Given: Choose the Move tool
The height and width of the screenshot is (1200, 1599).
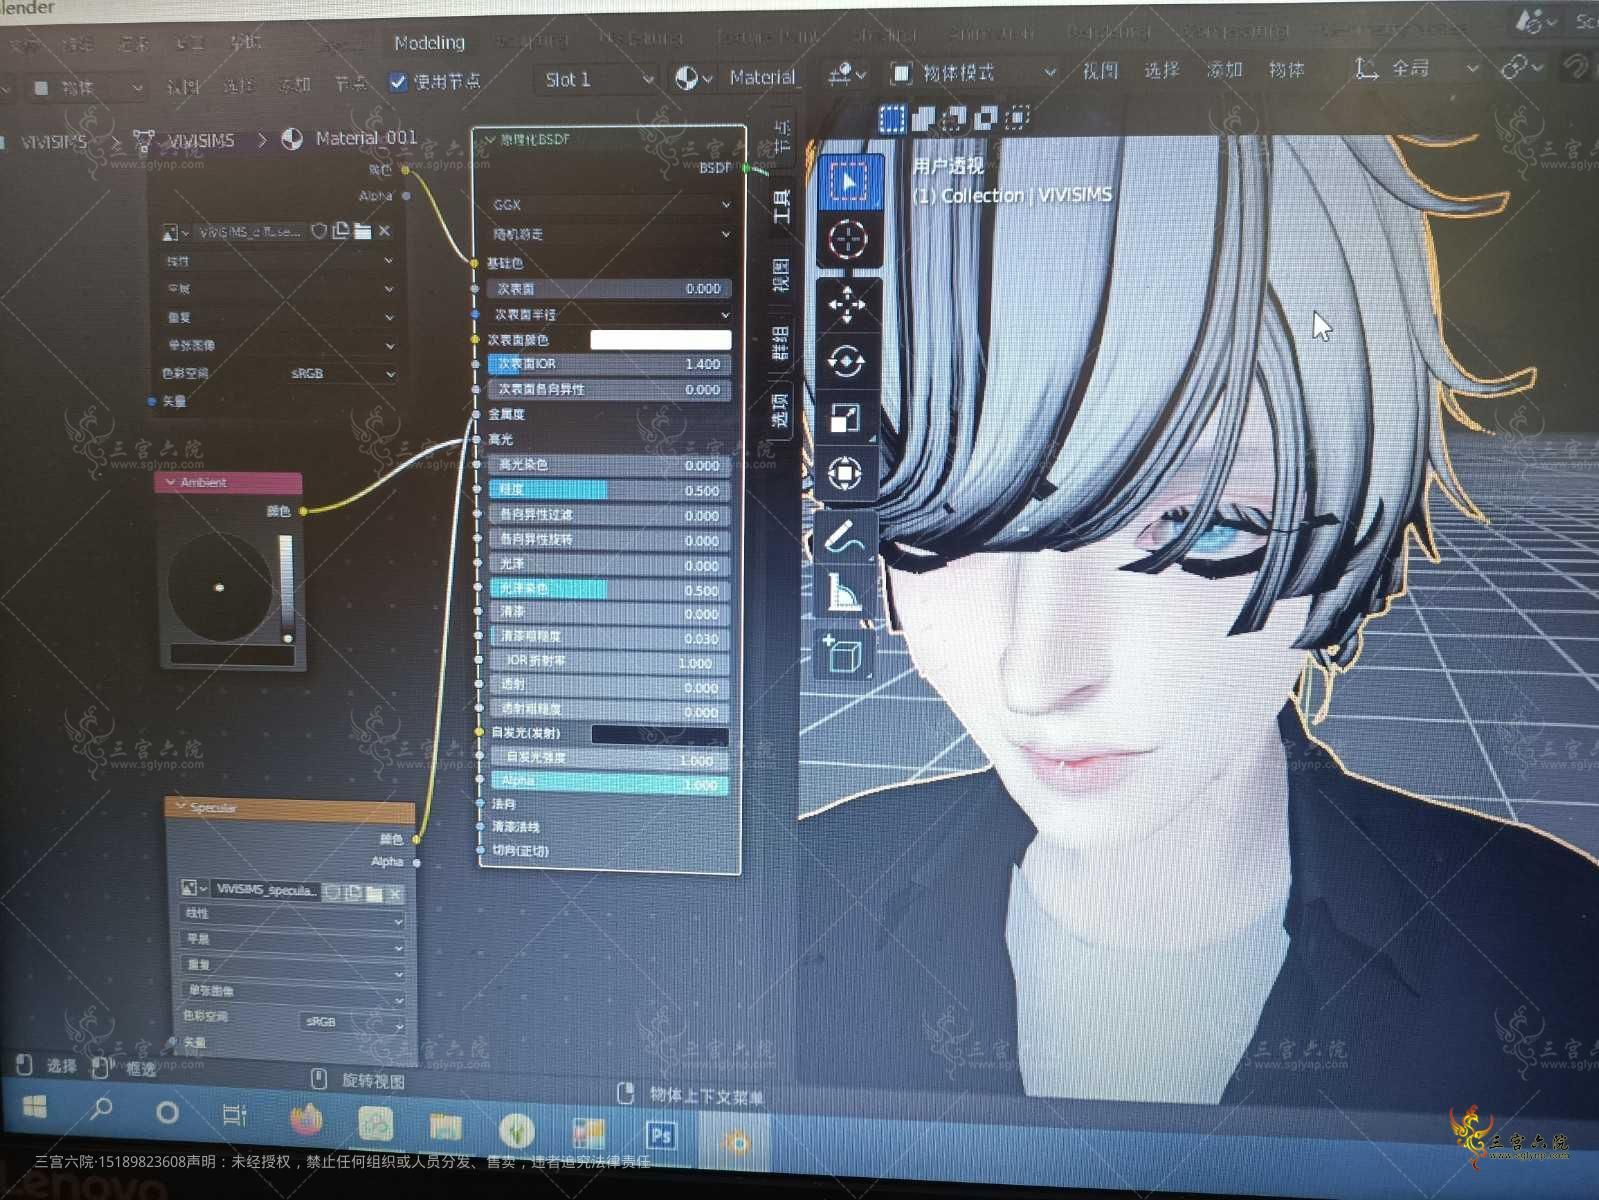Looking at the screenshot, I should coord(847,305).
